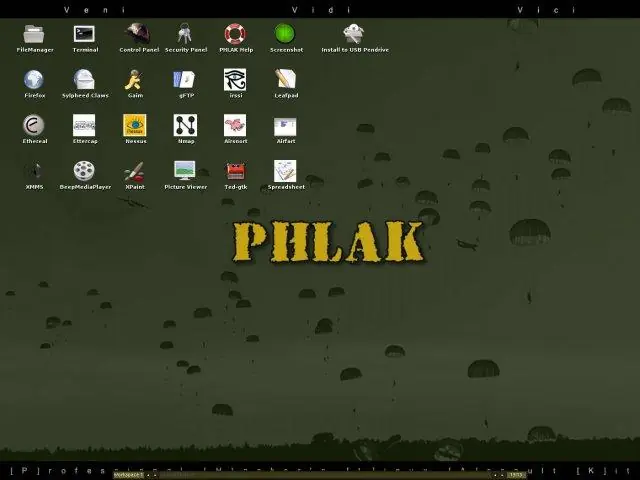Launch the XMMS player icon
This screenshot has height=480, width=640.
click(x=34, y=171)
